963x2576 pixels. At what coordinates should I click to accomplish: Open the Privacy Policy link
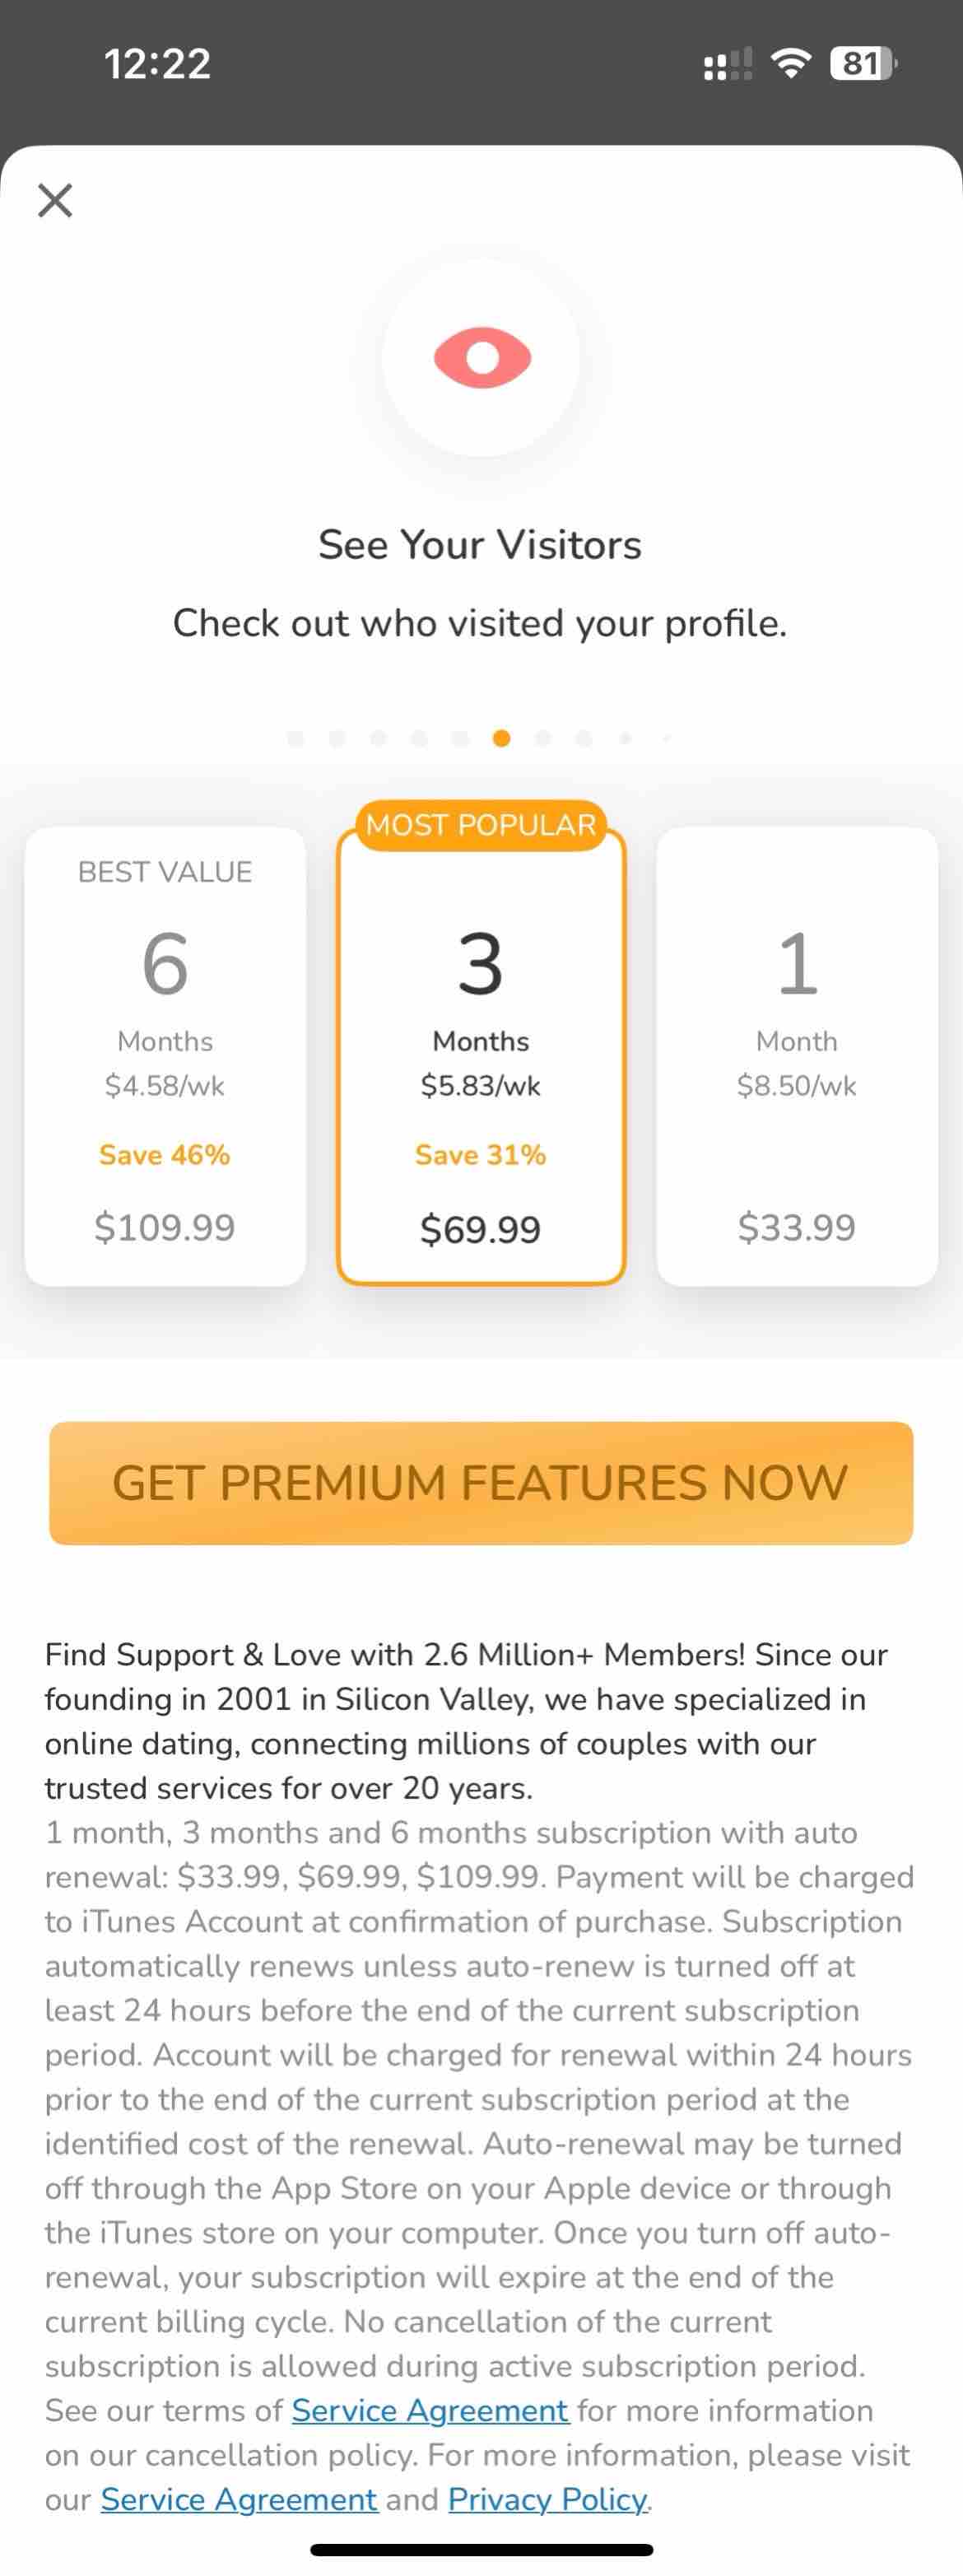click(x=548, y=2499)
